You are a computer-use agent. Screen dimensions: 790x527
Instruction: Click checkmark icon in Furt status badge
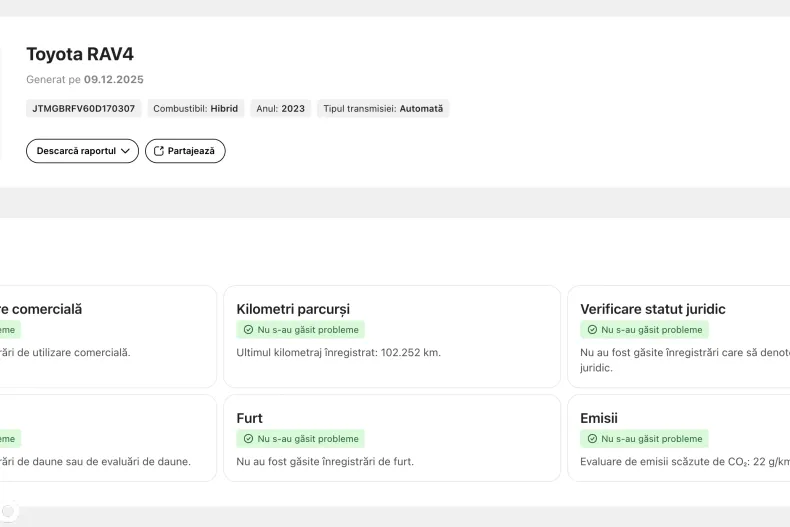(x=249, y=438)
